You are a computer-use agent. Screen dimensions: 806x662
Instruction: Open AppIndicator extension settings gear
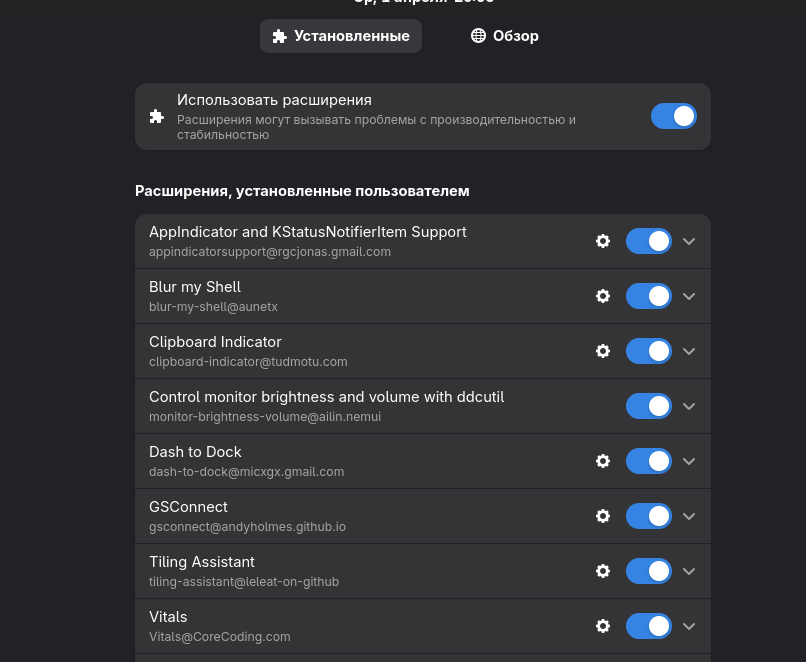(x=602, y=241)
